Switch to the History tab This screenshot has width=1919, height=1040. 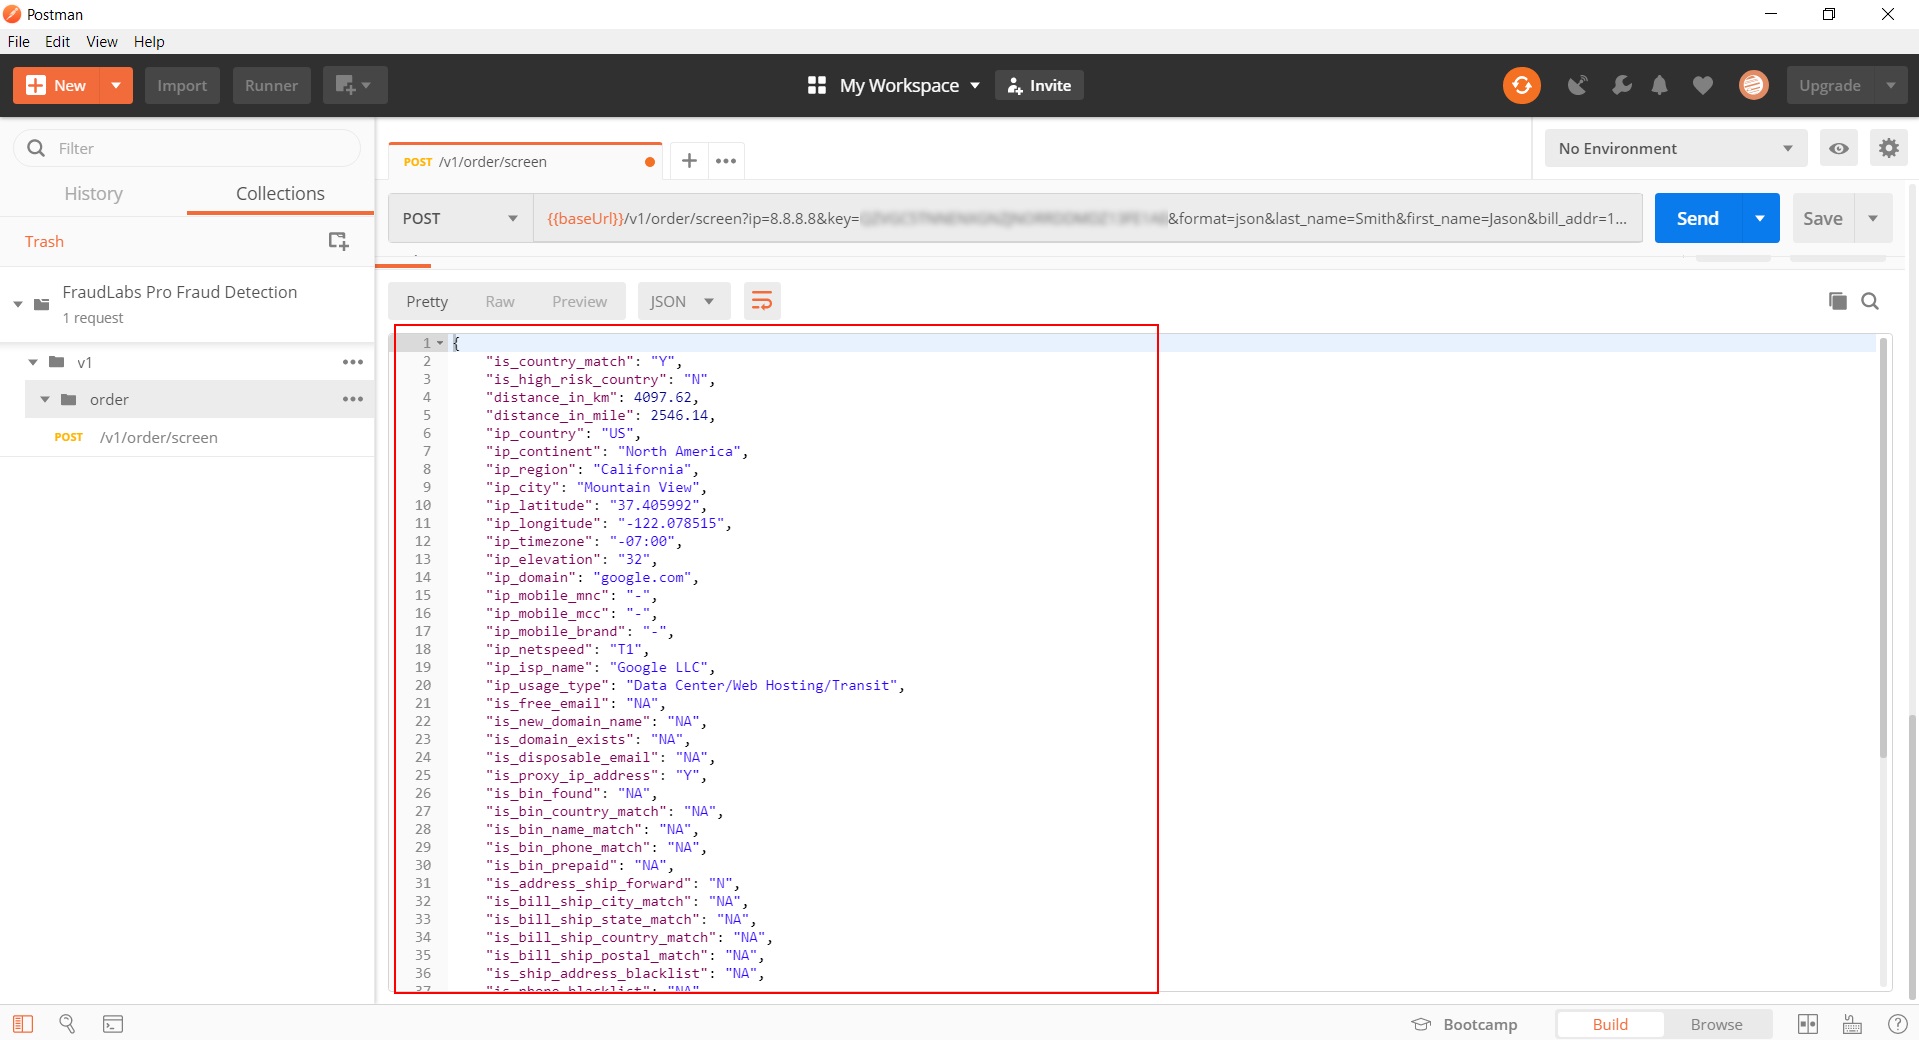93,193
